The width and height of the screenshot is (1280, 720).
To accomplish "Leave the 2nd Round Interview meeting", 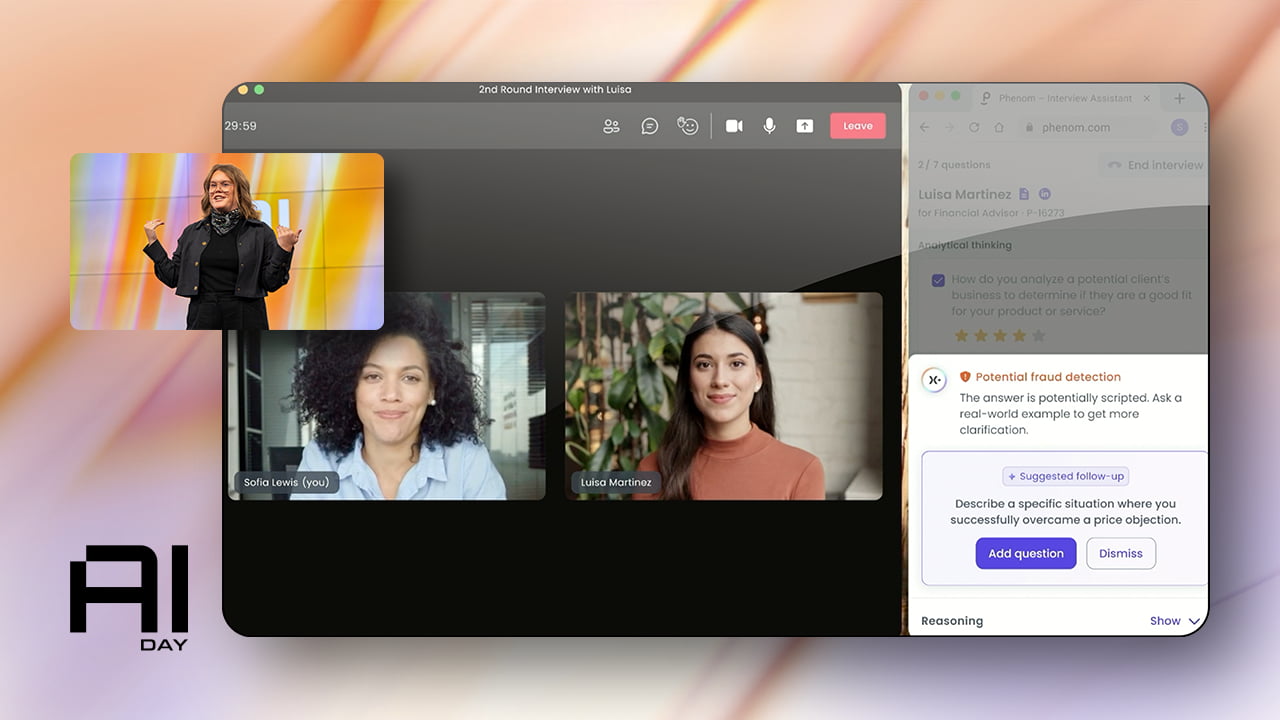I will 858,126.
